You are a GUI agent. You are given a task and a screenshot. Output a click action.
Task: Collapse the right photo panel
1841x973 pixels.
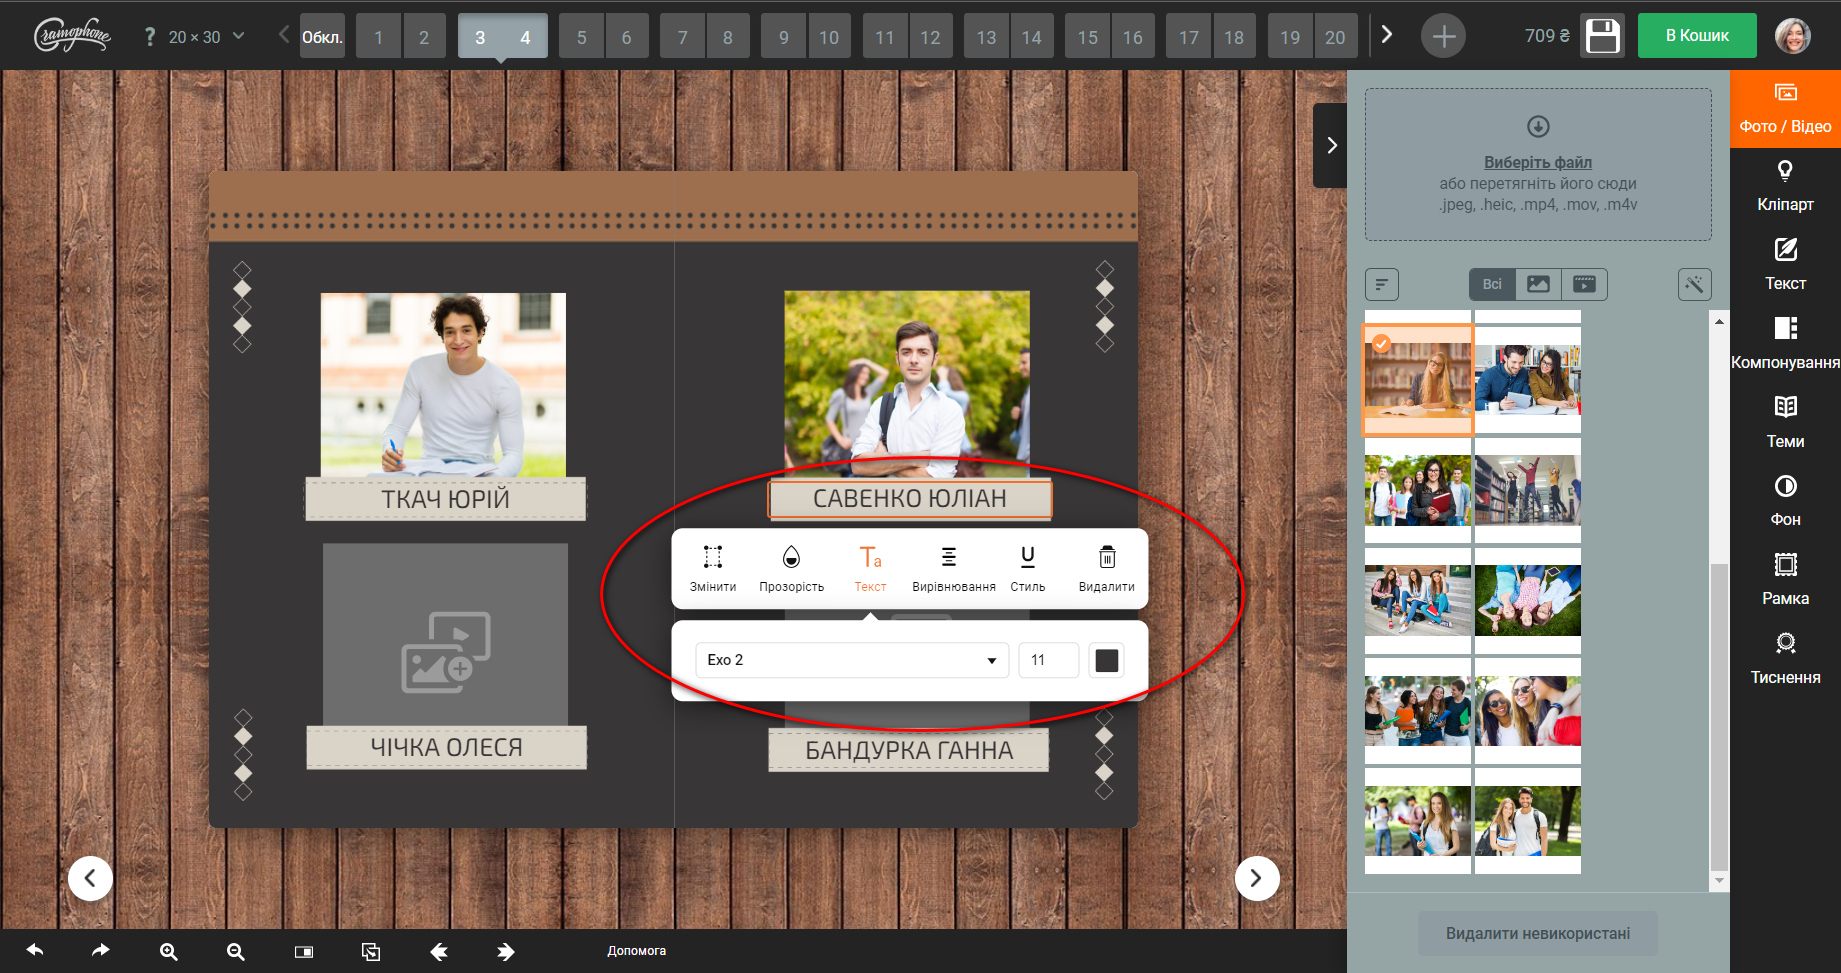[x=1331, y=146]
